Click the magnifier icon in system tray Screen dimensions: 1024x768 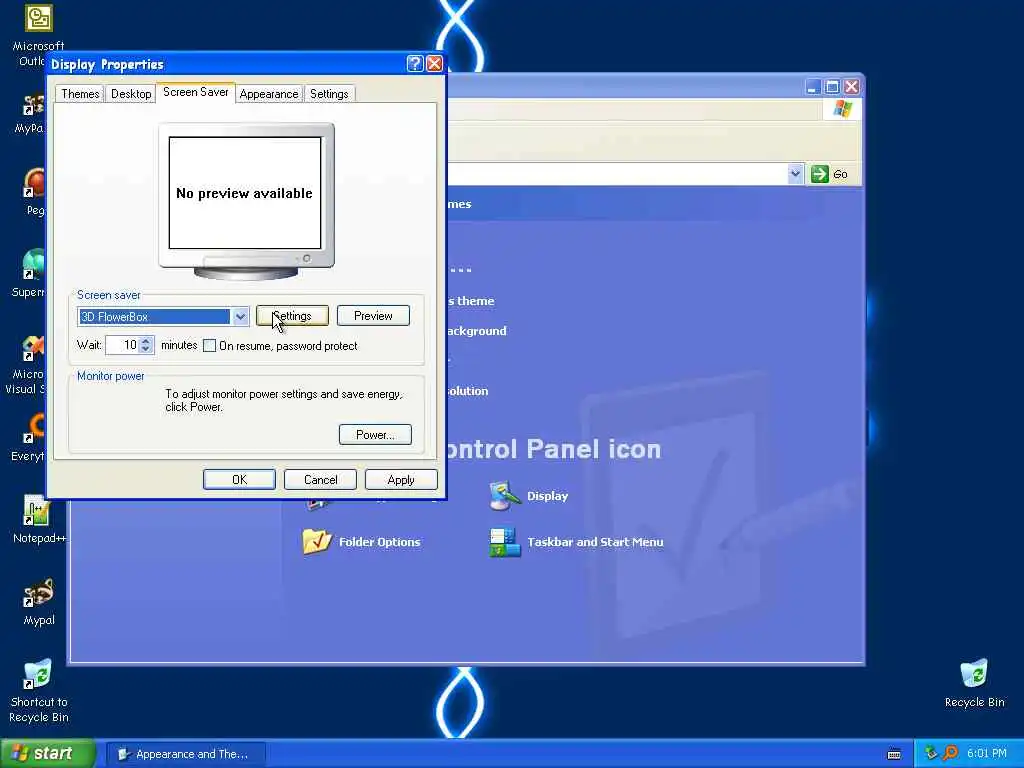tap(950, 753)
